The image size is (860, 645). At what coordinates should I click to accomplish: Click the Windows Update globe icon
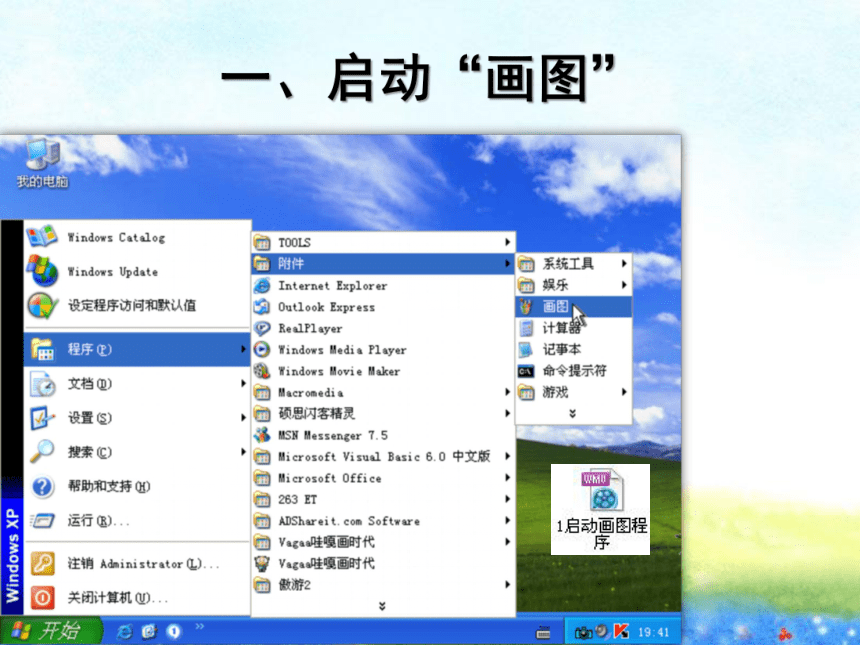[x=42, y=271]
